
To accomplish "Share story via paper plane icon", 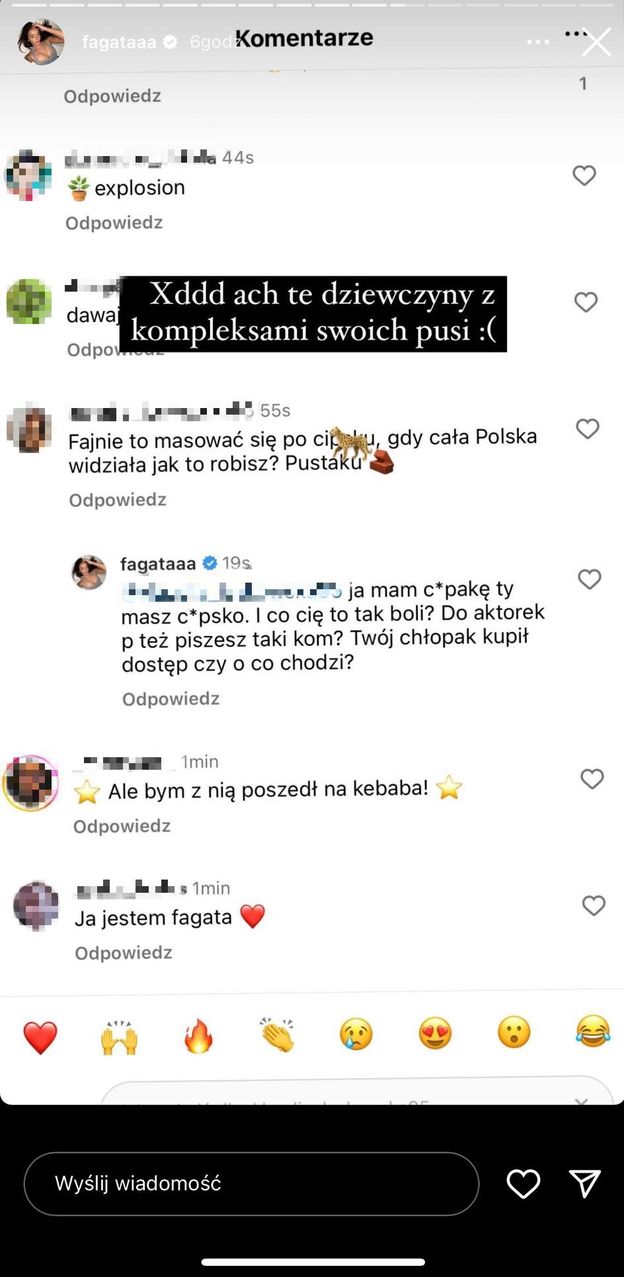I will click(585, 1184).
